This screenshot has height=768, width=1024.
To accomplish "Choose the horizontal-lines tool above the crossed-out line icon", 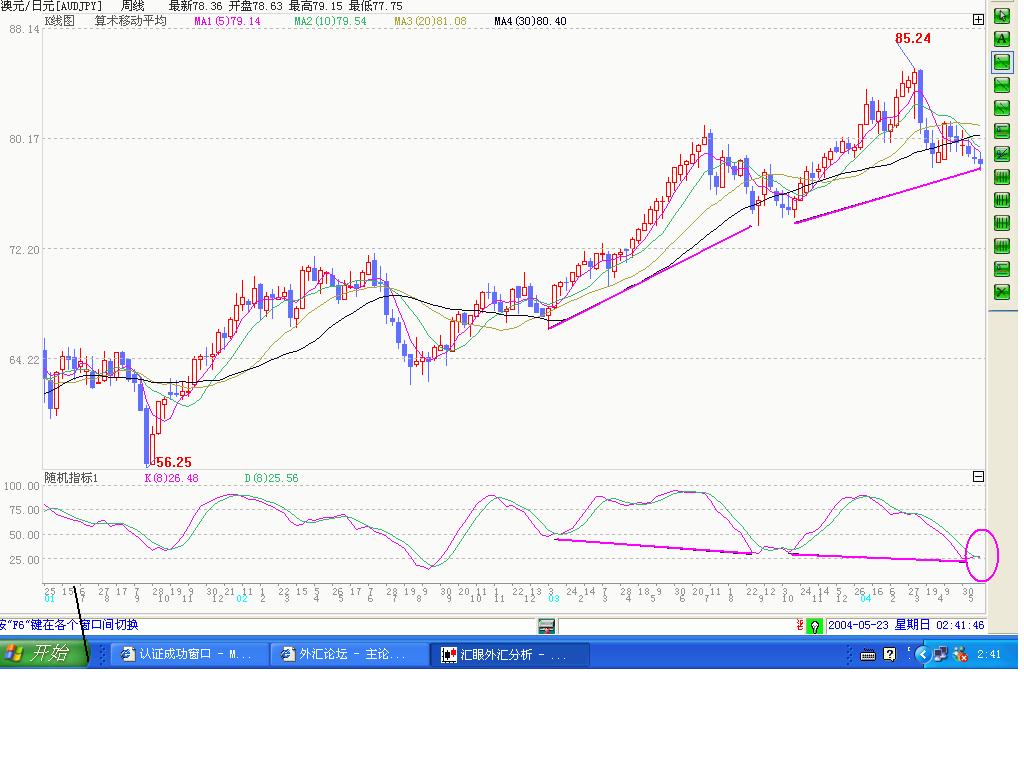I will pos(1001,131).
